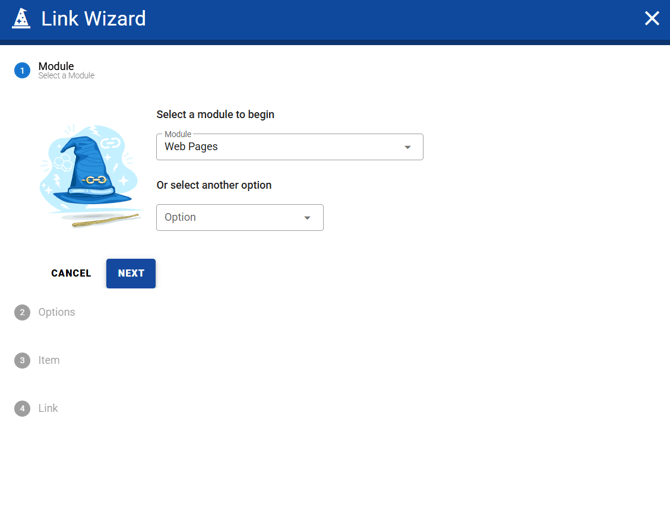Click the wizard hat logo in header

tap(21, 19)
